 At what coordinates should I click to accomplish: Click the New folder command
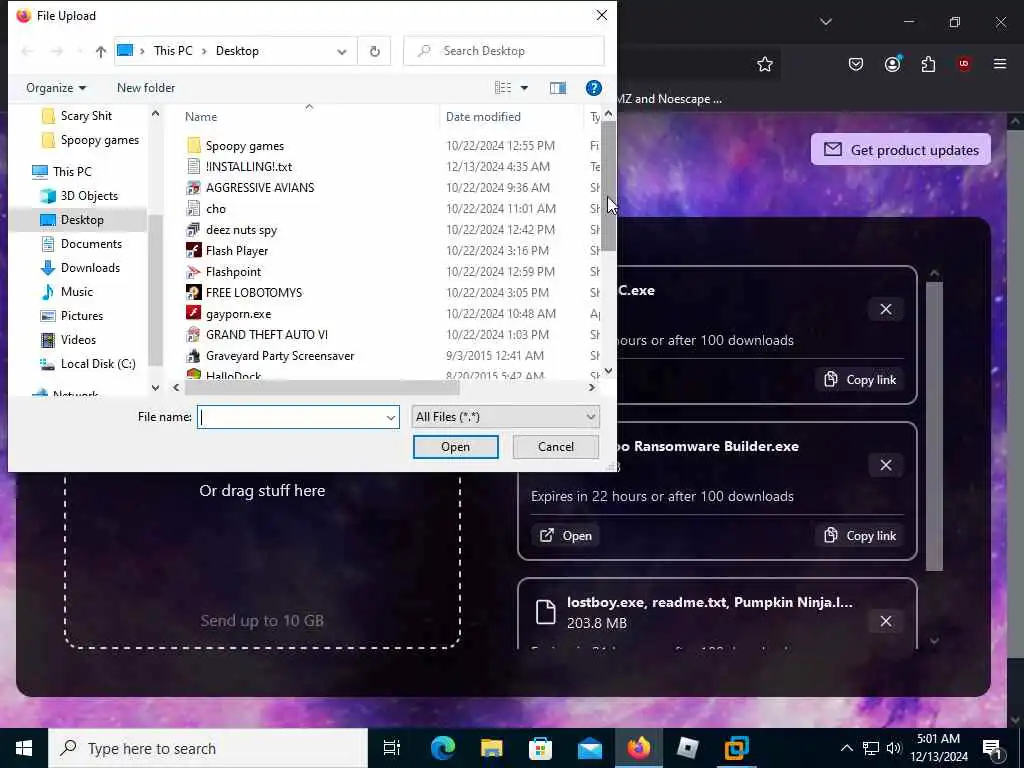(146, 88)
